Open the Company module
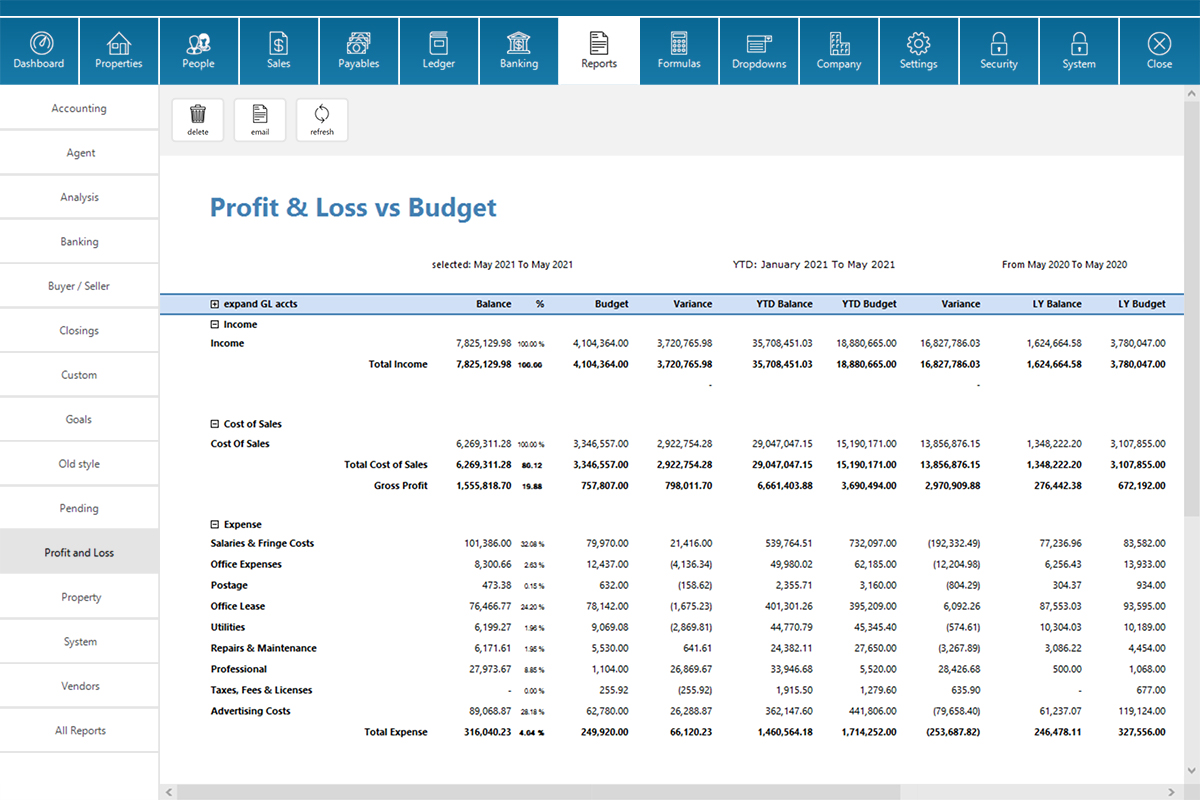 tap(838, 50)
